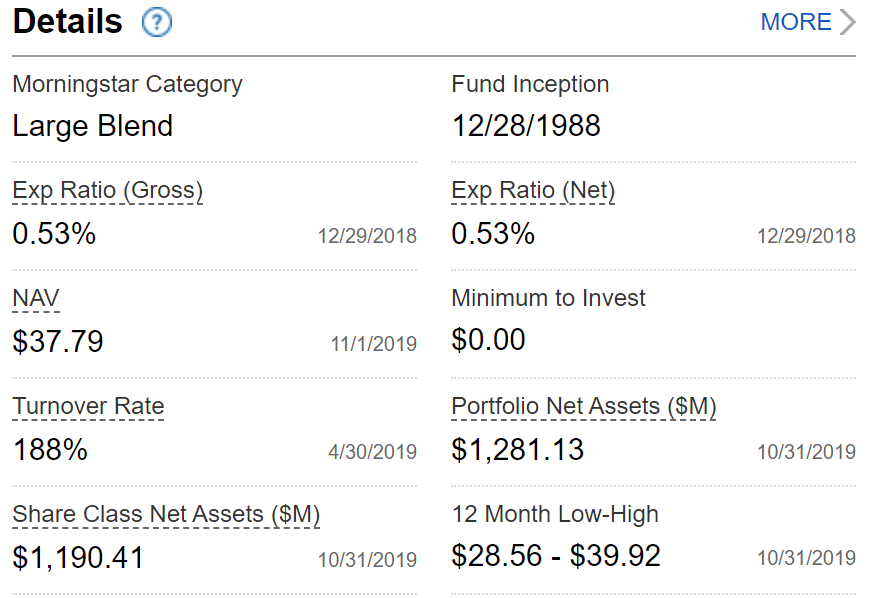Viewport: 872px width, 598px height.
Task: Click the Share Class Net Assets ($M) label
Action: click(x=166, y=514)
